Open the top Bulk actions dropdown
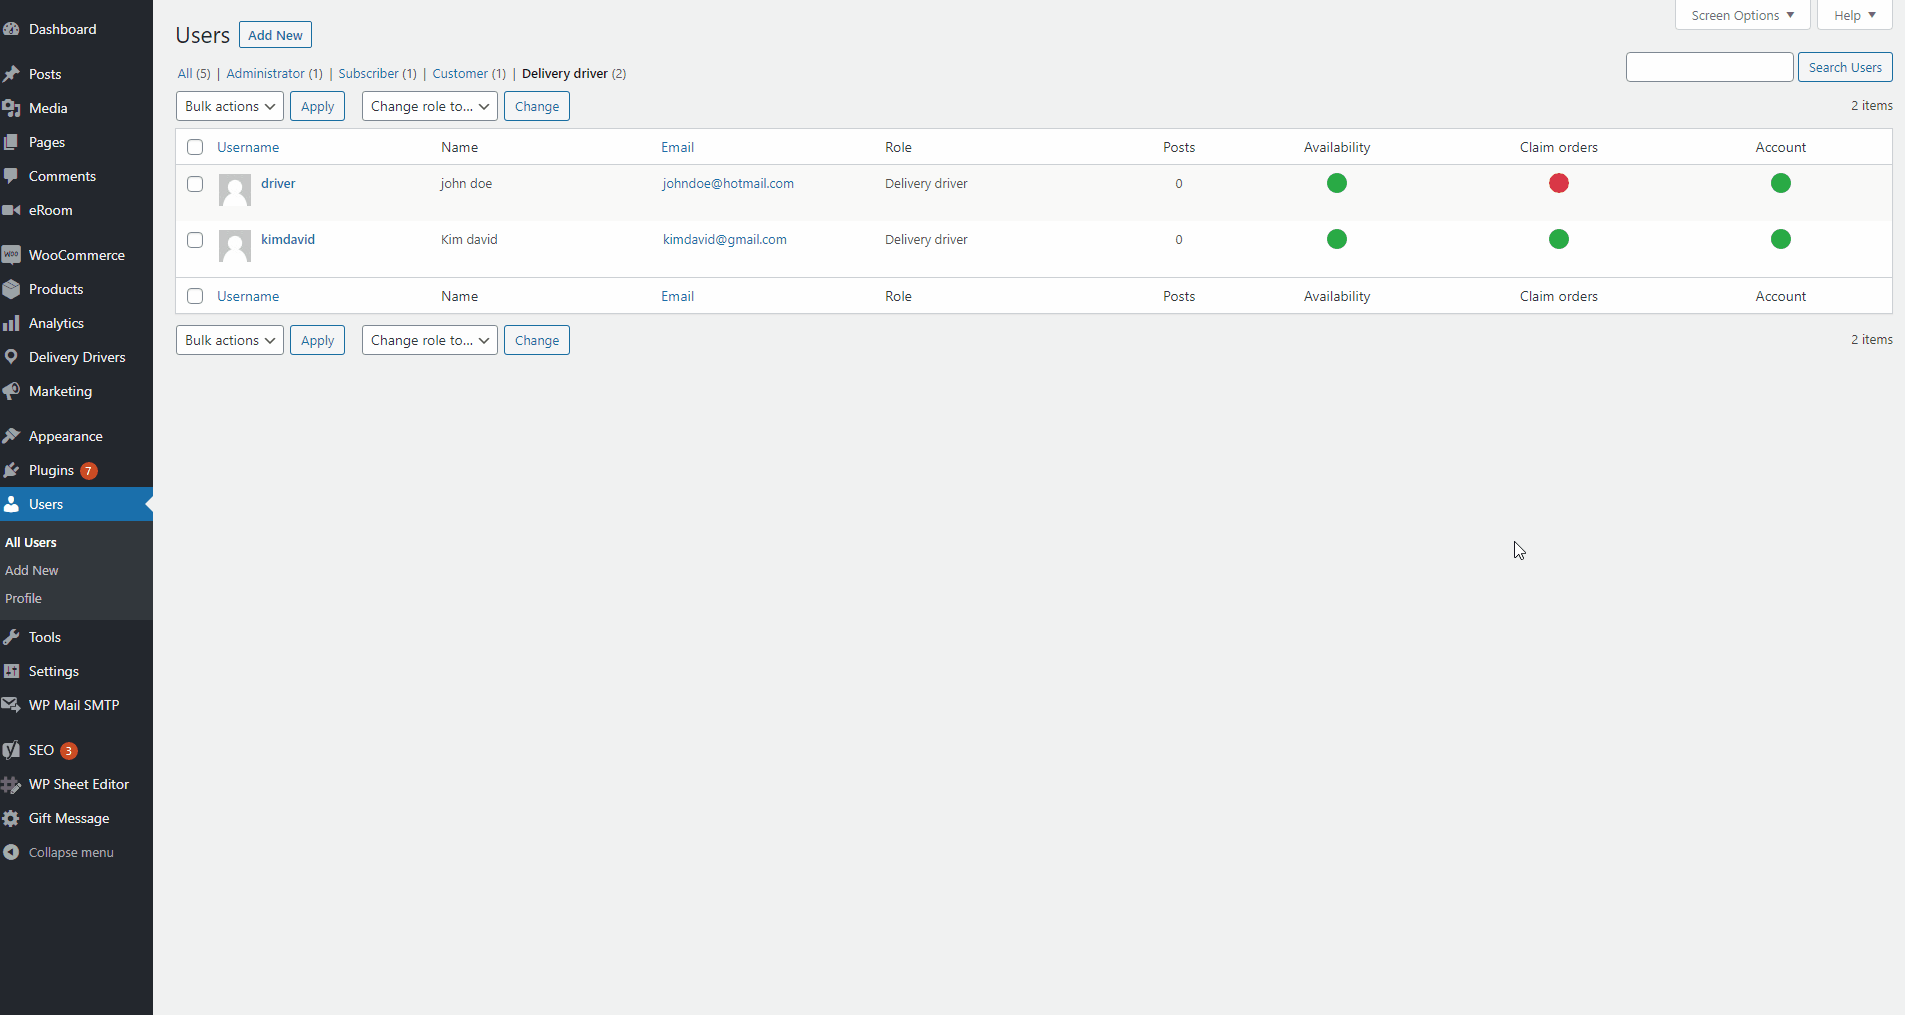The height and width of the screenshot is (1015, 1905). pos(230,106)
